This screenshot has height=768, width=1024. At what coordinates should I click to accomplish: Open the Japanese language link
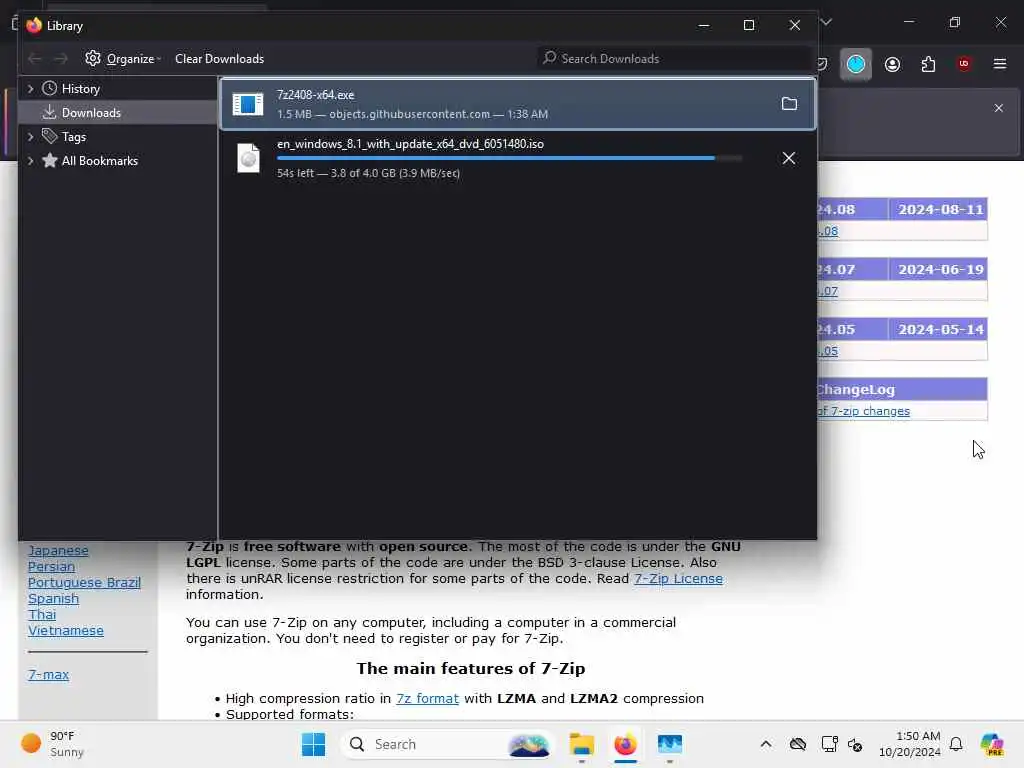pos(58,551)
